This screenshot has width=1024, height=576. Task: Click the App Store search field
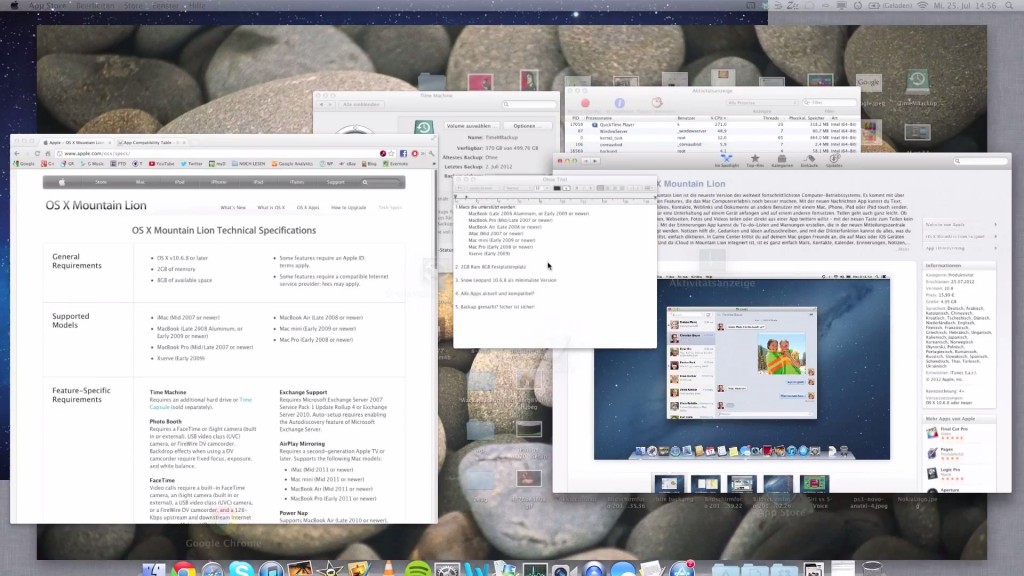[x=980, y=161]
